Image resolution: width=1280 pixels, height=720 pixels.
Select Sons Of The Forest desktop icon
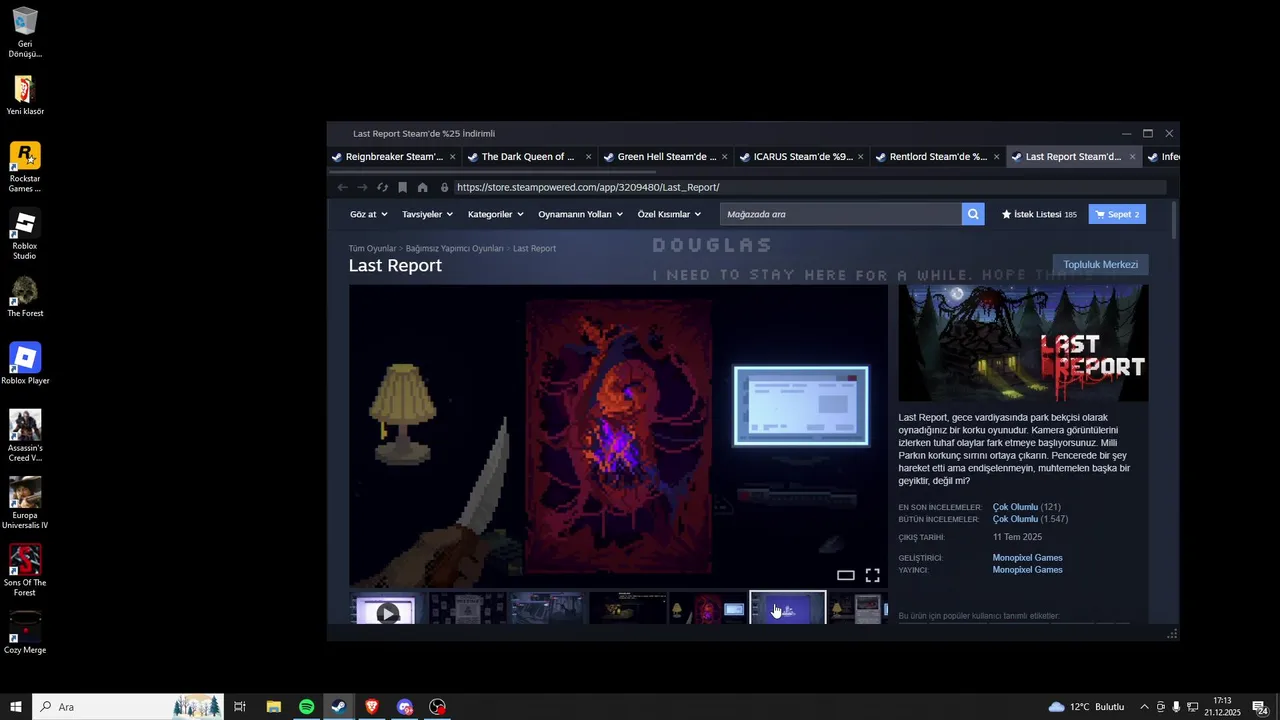(25, 570)
